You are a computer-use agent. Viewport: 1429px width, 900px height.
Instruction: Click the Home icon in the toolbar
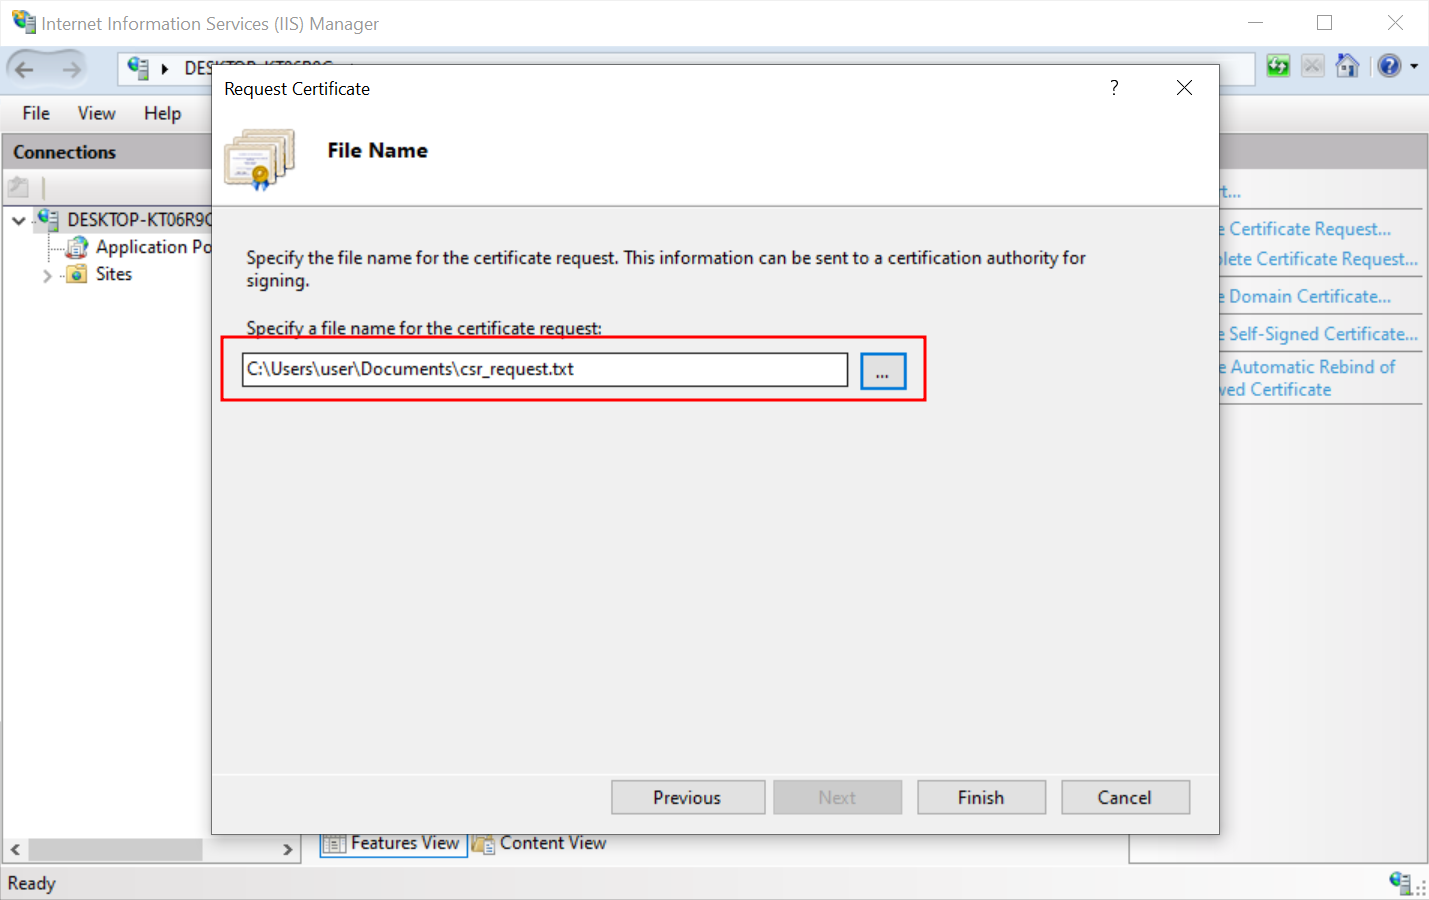[1348, 66]
